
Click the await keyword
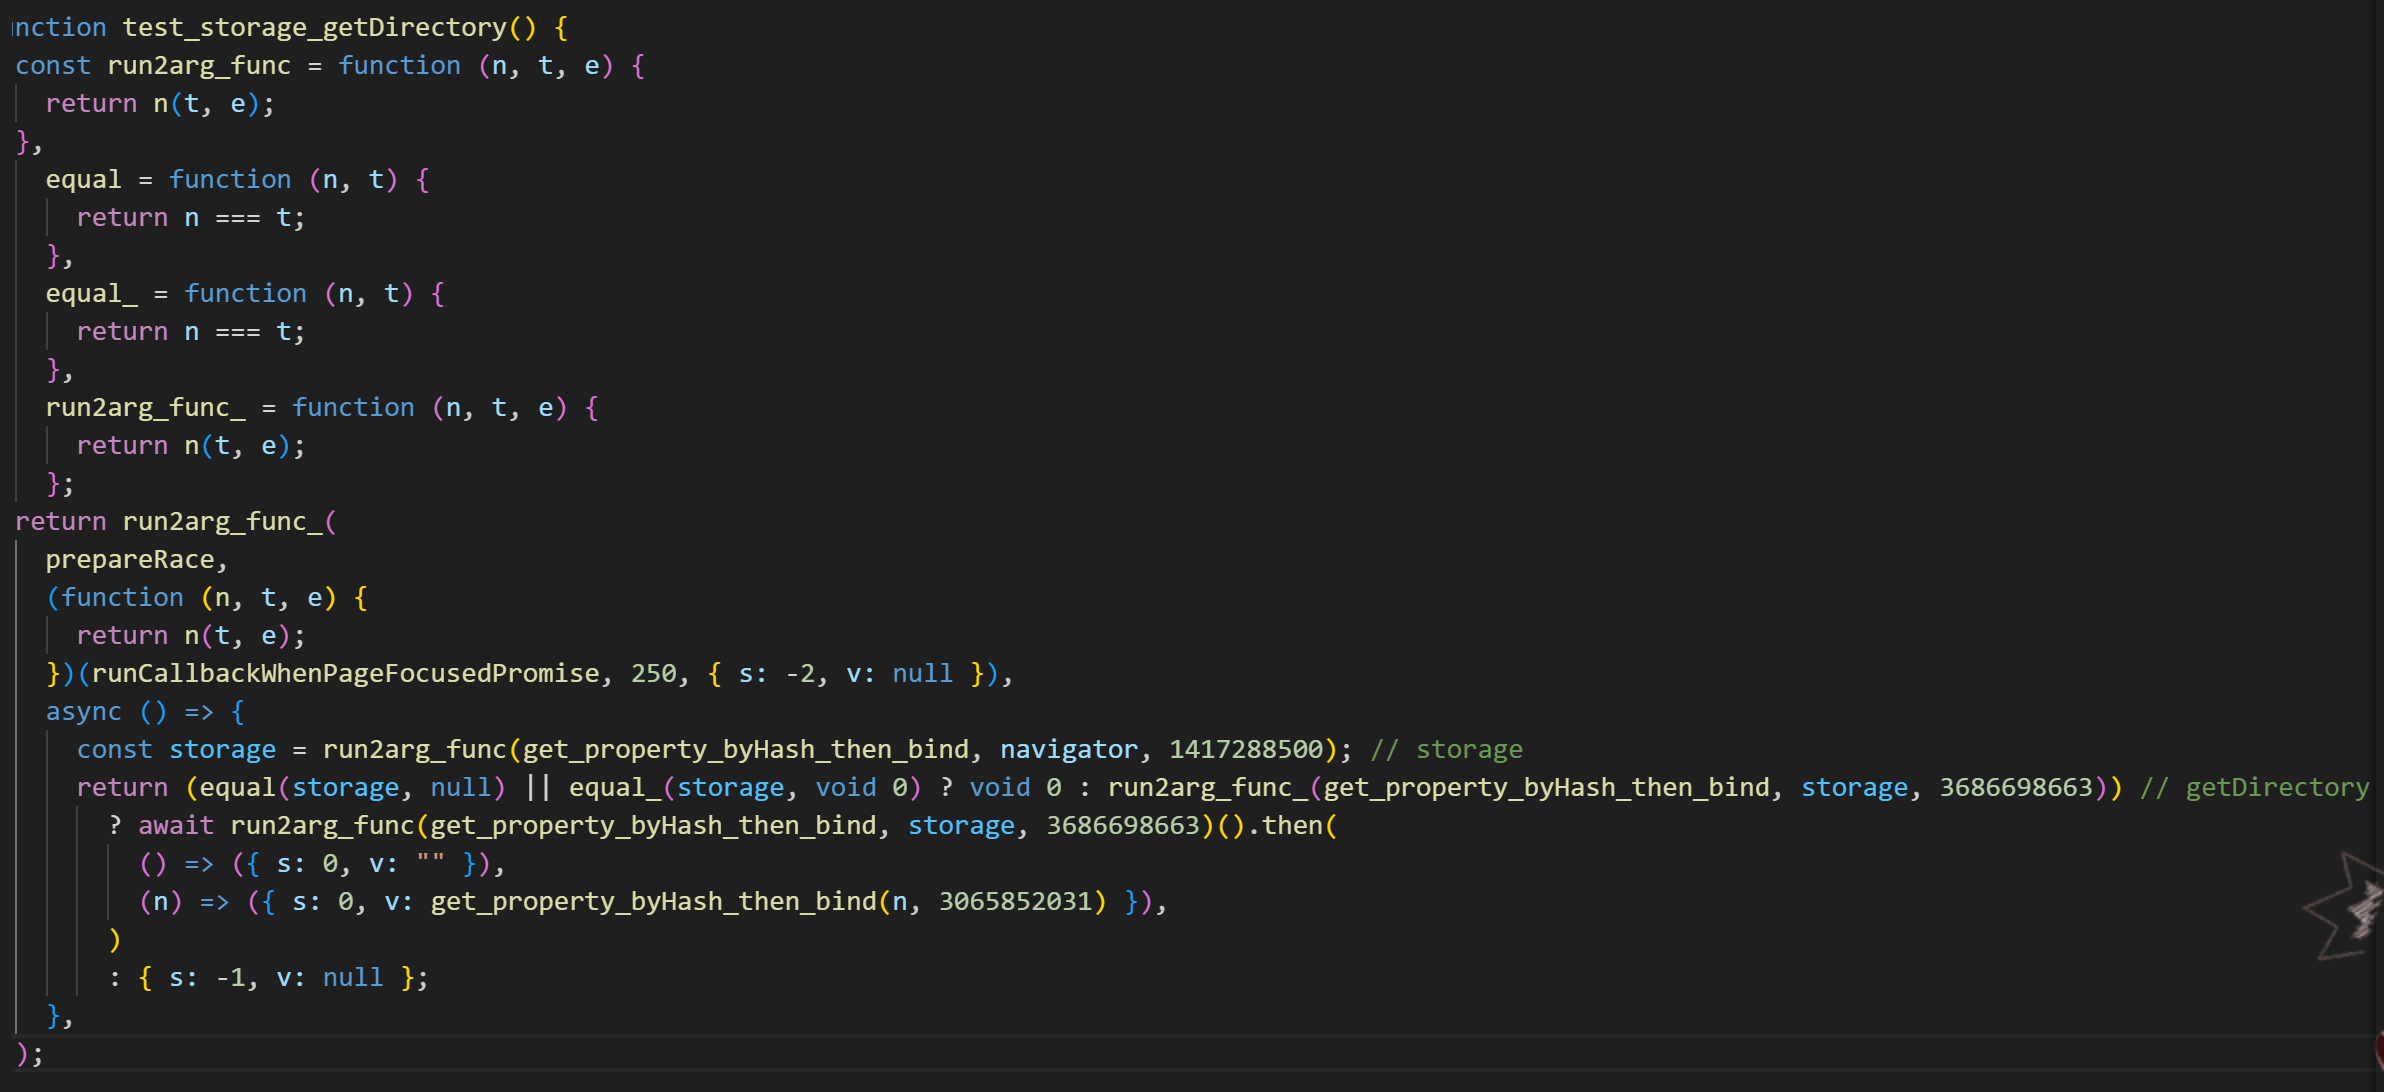[x=176, y=826]
